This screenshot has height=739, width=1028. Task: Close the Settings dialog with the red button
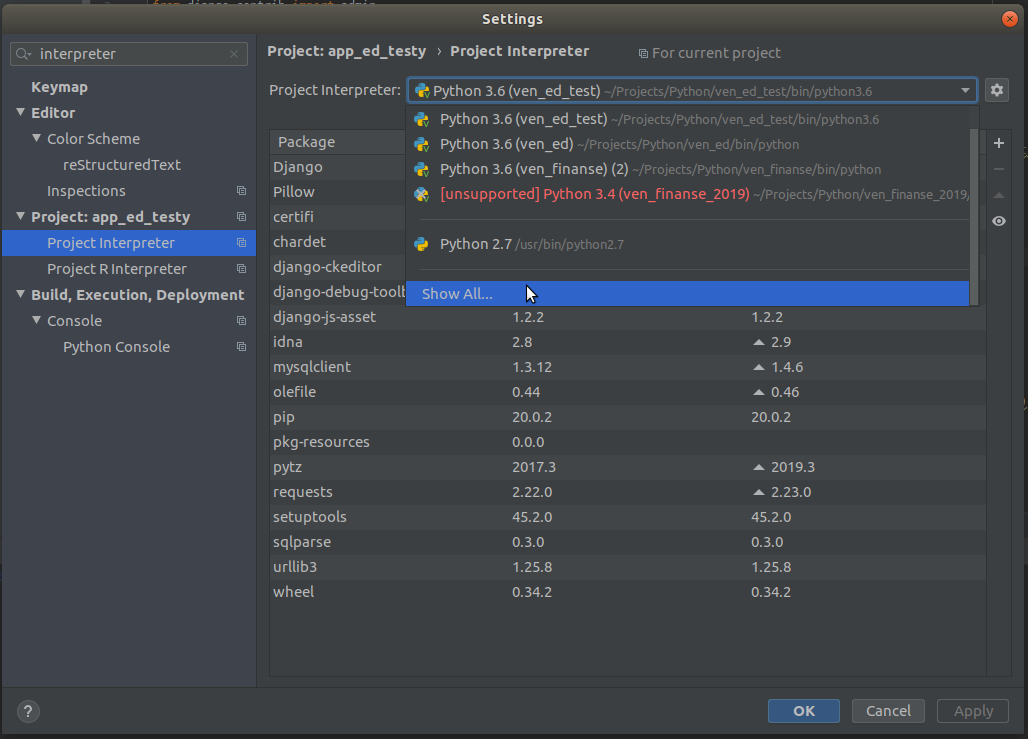coord(1010,19)
